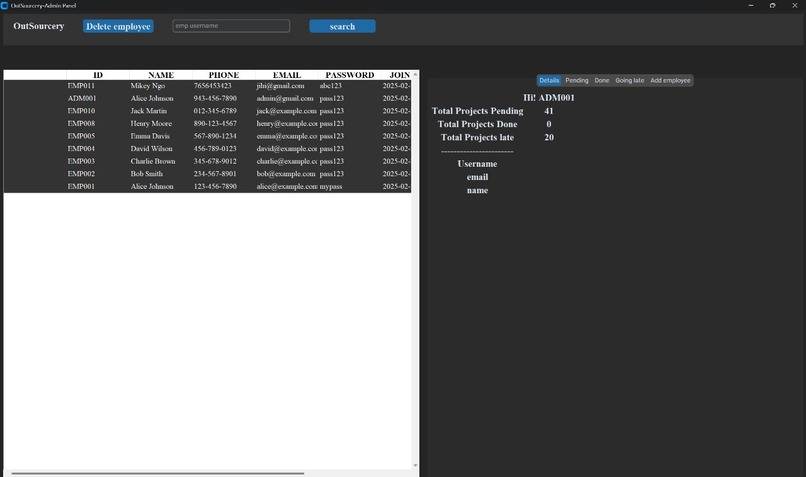Viewport: 806px width, 477px height.
Task: Select the Emma Davis name cell
Action: (x=150, y=136)
